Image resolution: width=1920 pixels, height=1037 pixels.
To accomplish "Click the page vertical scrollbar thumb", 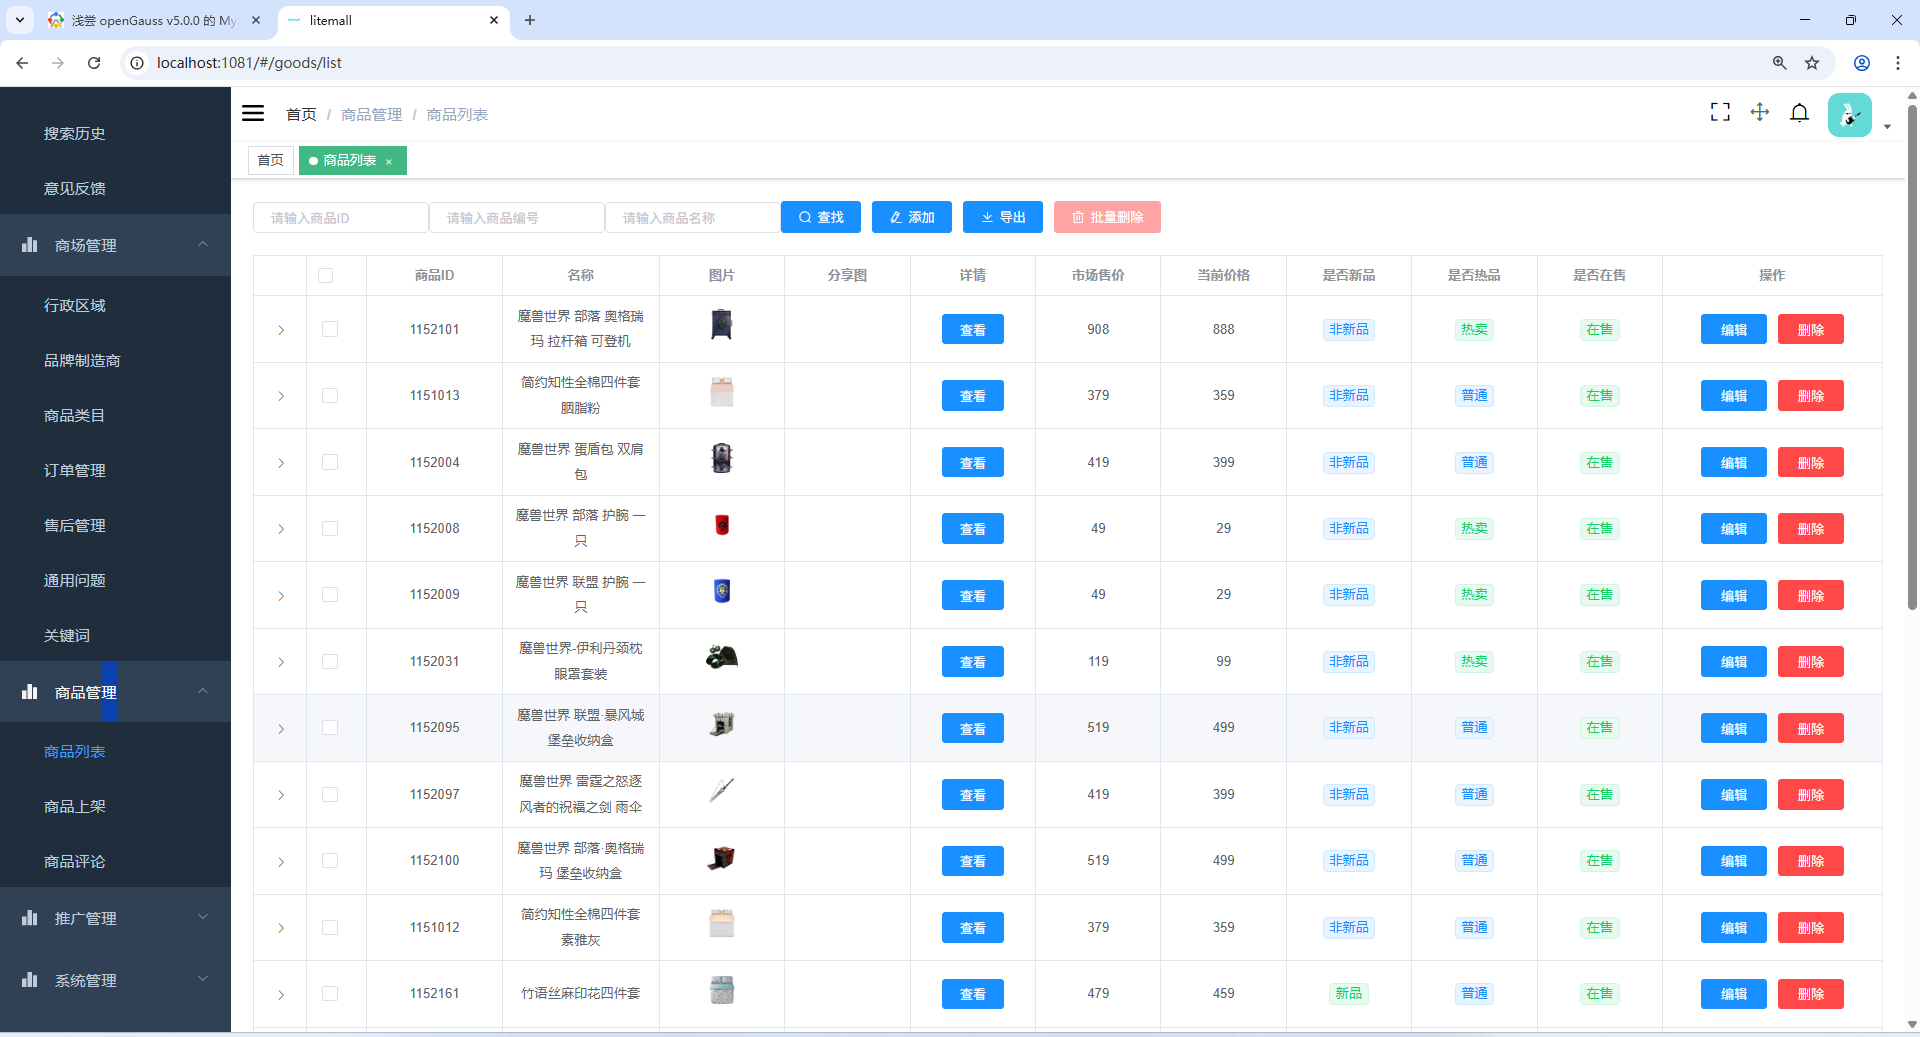I will coord(1912,355).
